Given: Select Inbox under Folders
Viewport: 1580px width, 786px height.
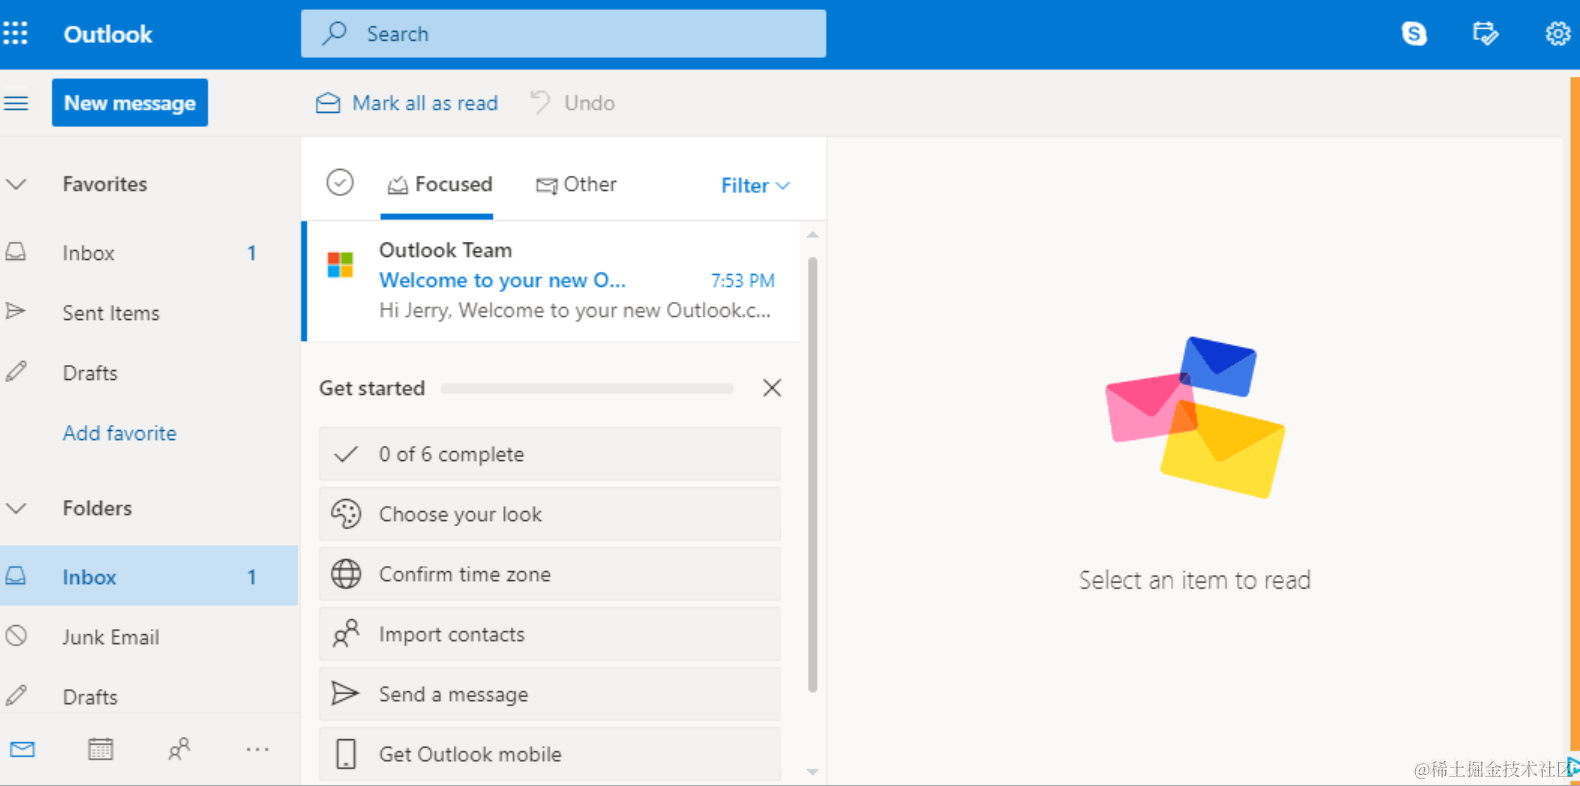Looking at the screenshot, I should tap(149, 576).
